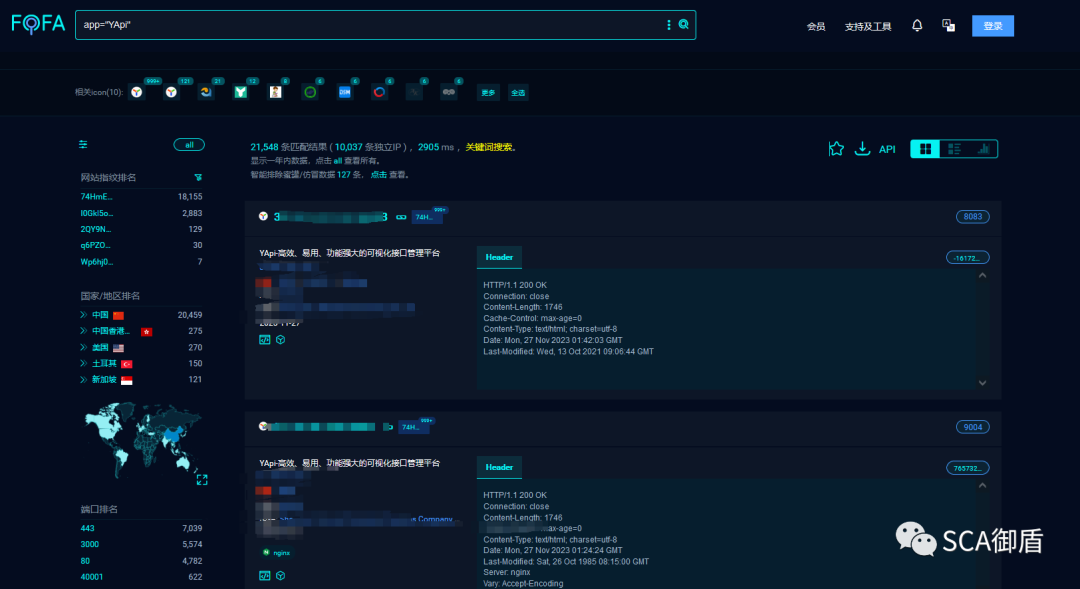
Task: Bookmark this query with the star icon
Action: tap(836, 149)
